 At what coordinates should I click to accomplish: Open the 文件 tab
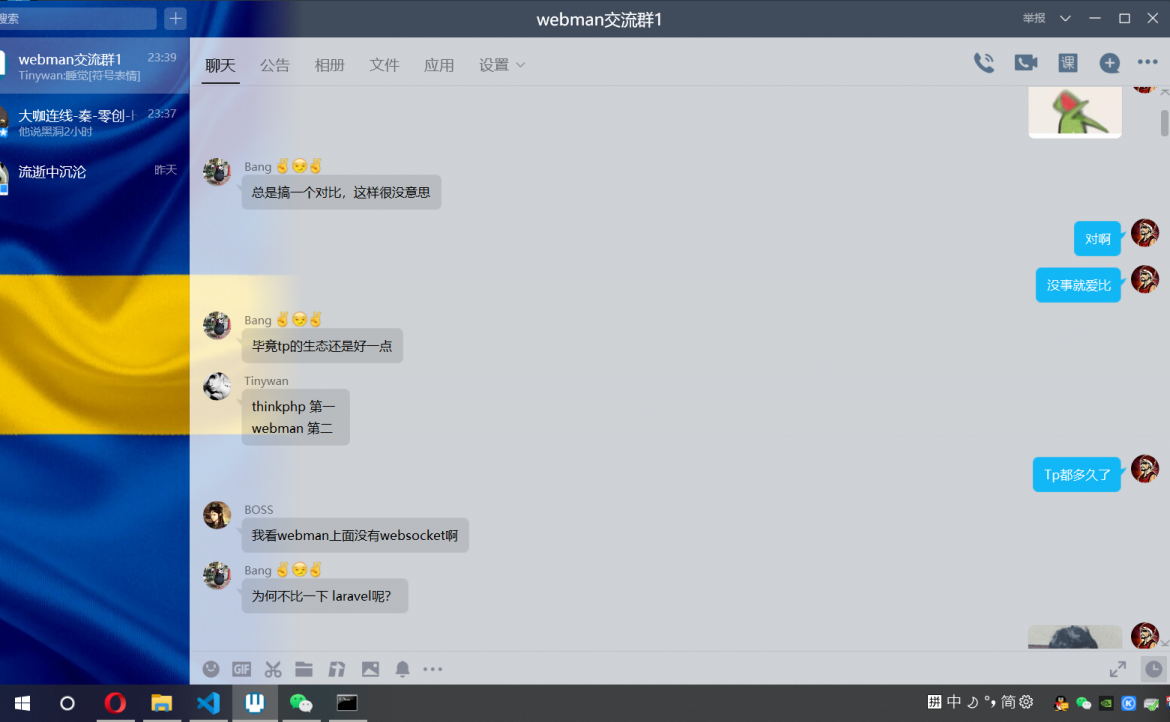pyautogui.click(x=384, y=66)
